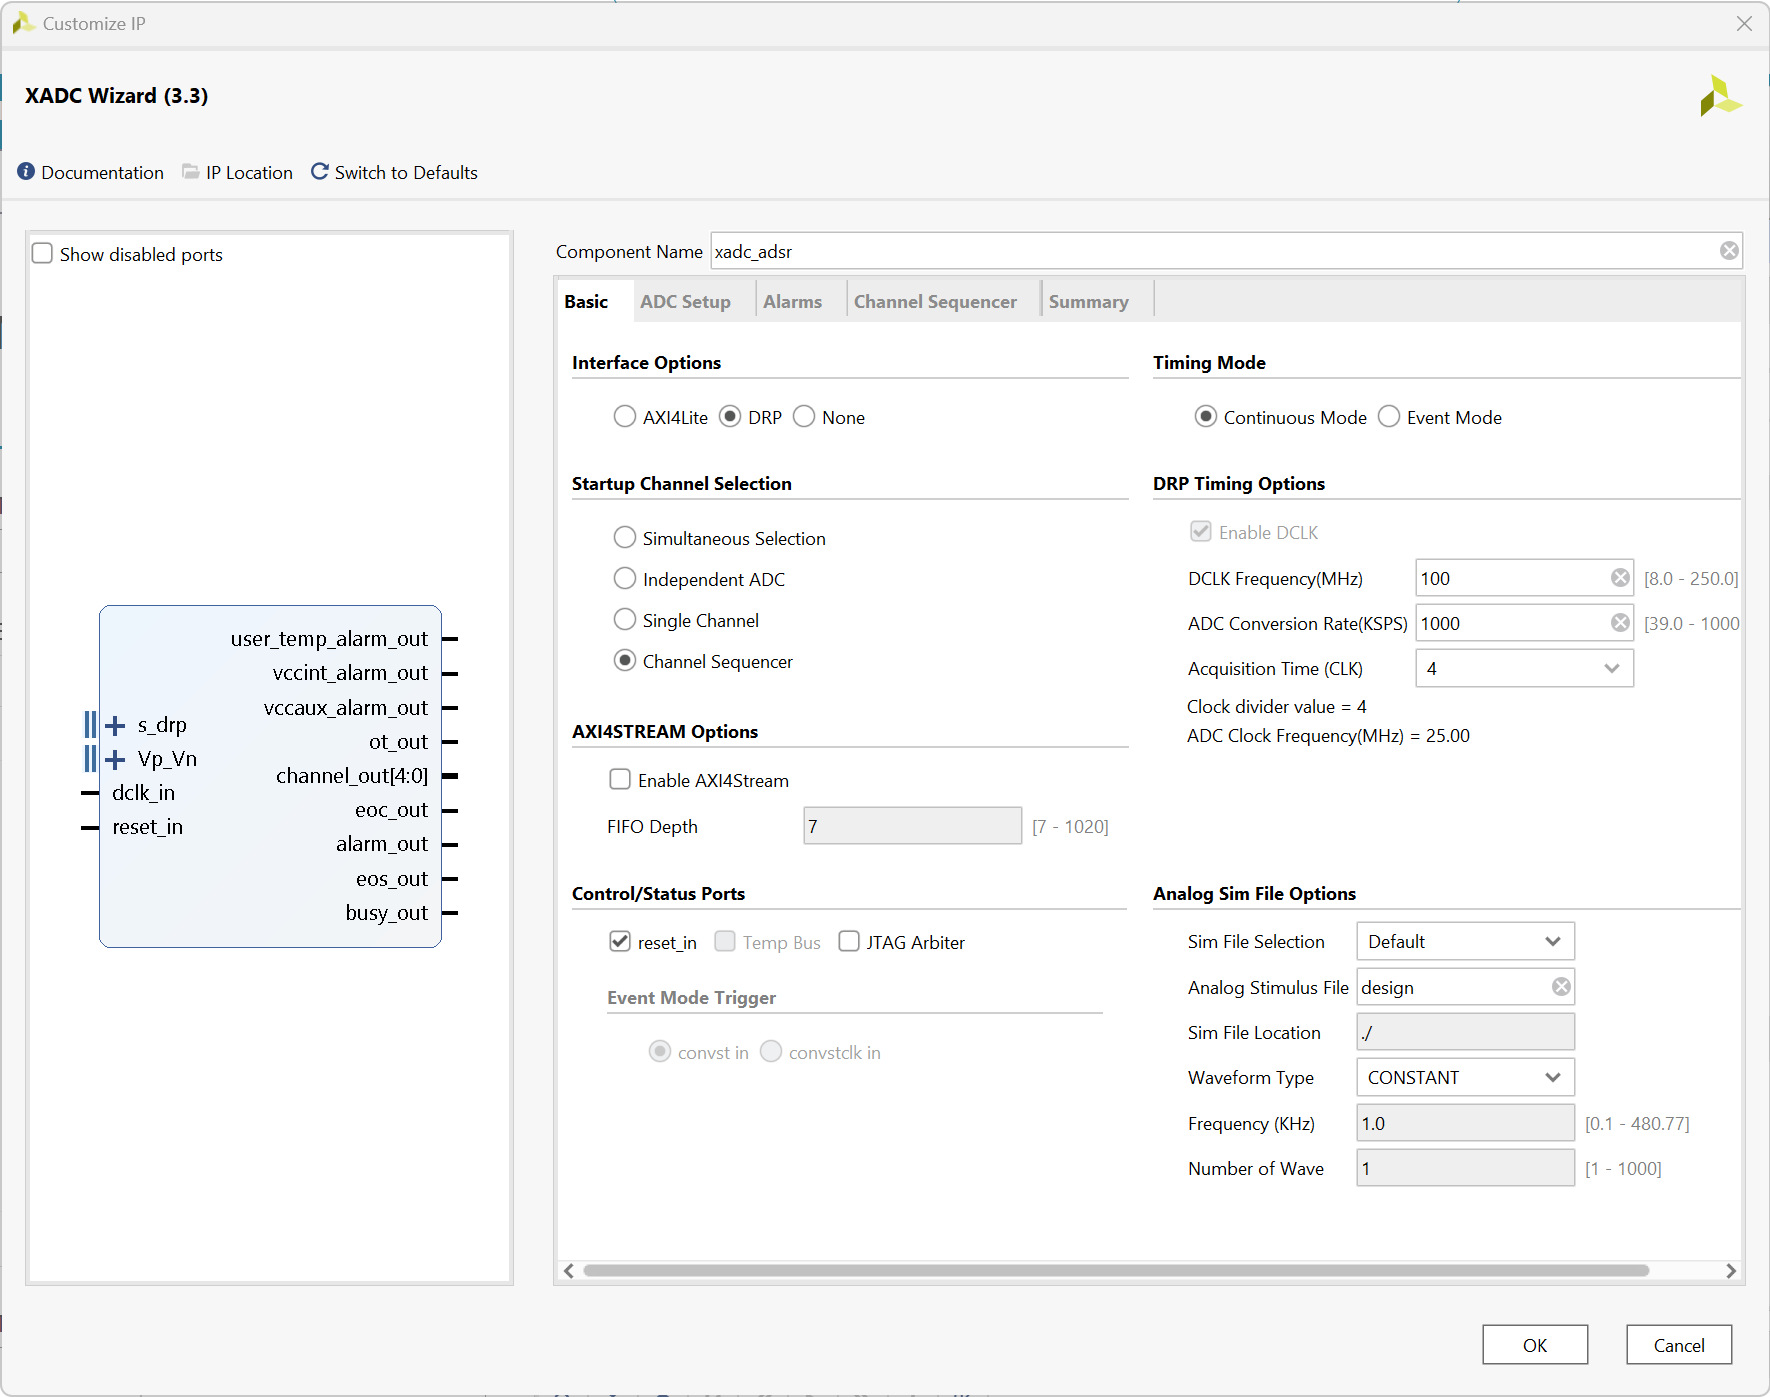Screen dimensions: 1770x1397
Task: Switch to the Basic tab
Action: (586, 301)
